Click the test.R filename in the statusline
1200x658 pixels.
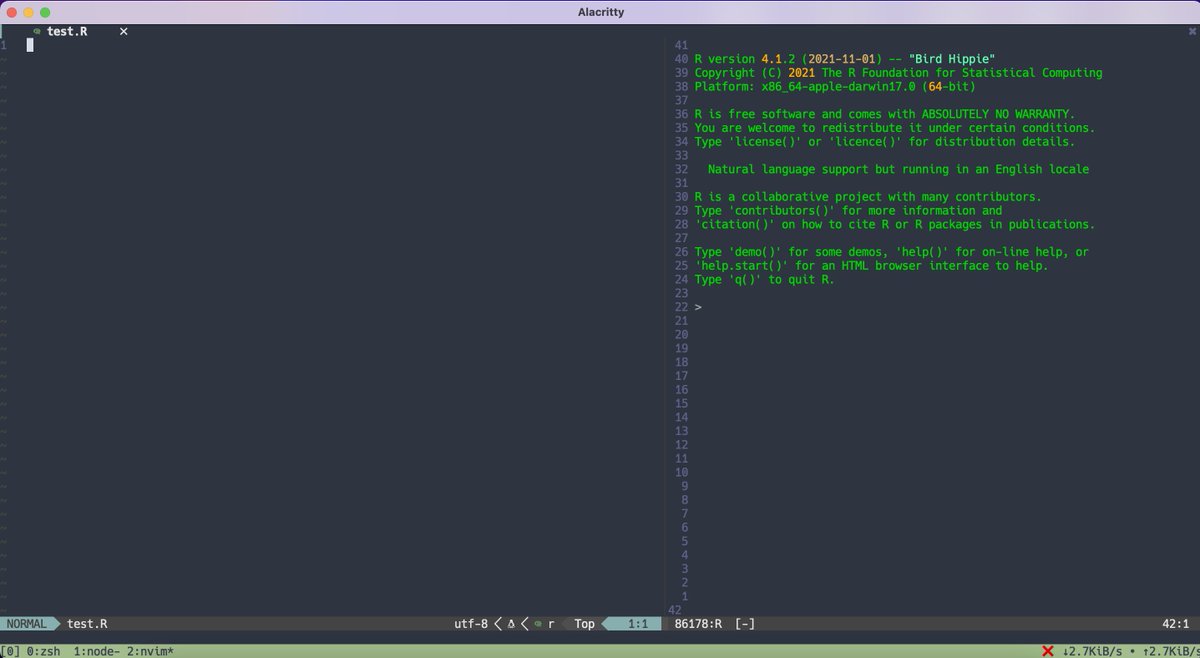coord(88,624)
